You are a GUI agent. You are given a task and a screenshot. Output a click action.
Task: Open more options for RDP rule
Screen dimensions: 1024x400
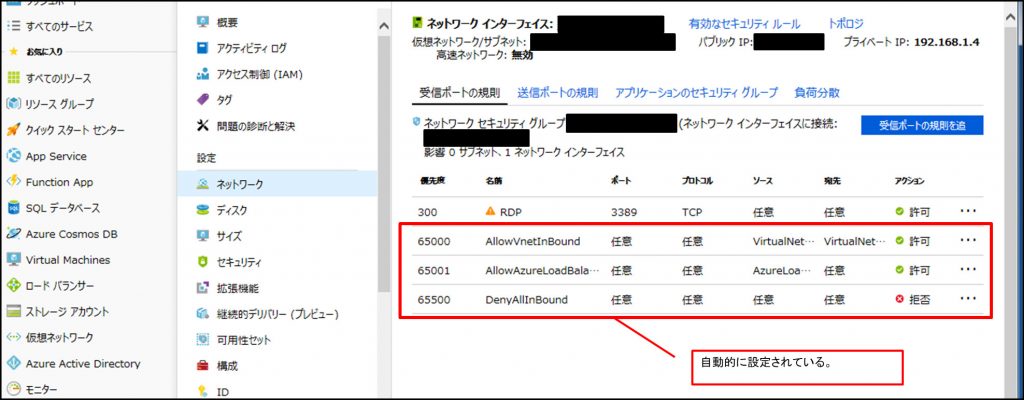click(968, 211)
